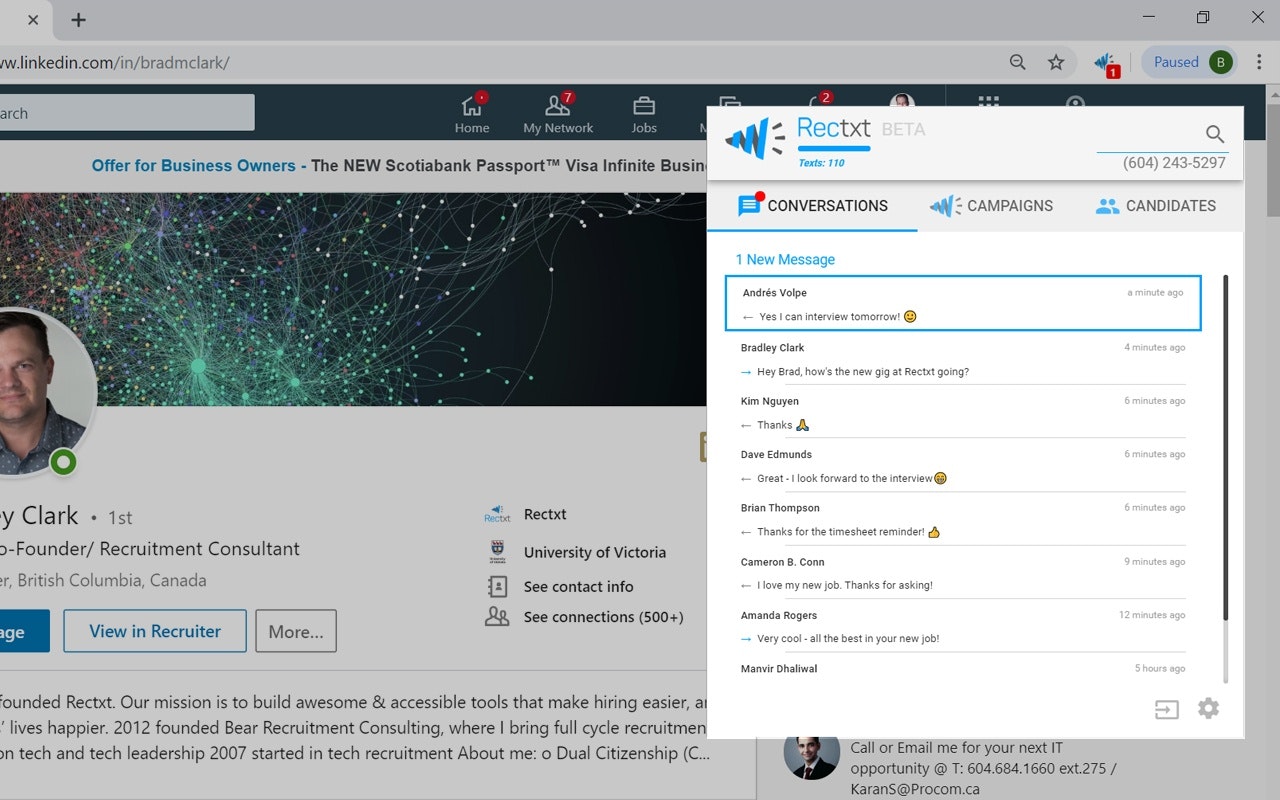Image resolution: width=1280 pixels, height=800 pixels.
Task: Click the More... button on profile
Action: [296, 632]
